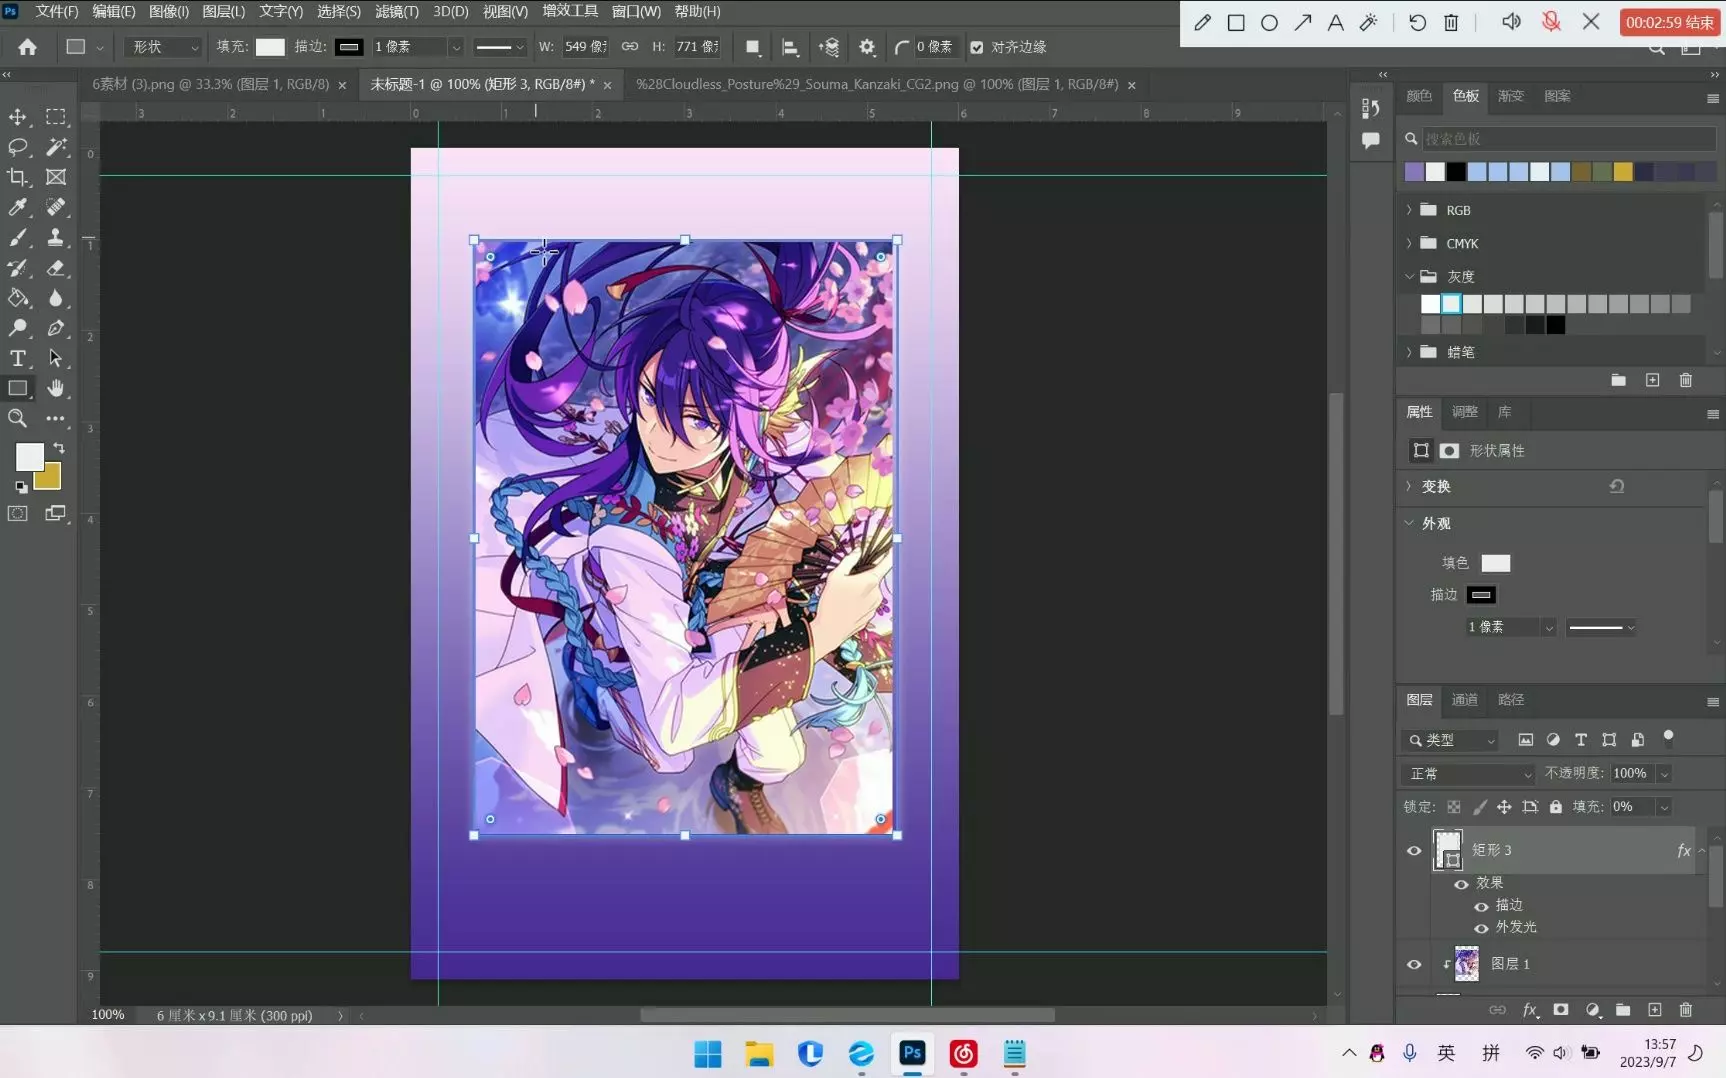Image resolution: width=1726 pixels, height=1078 pixels.
Task: Toggle lock transparent pixels
Action: click(x=1454, y=807)
